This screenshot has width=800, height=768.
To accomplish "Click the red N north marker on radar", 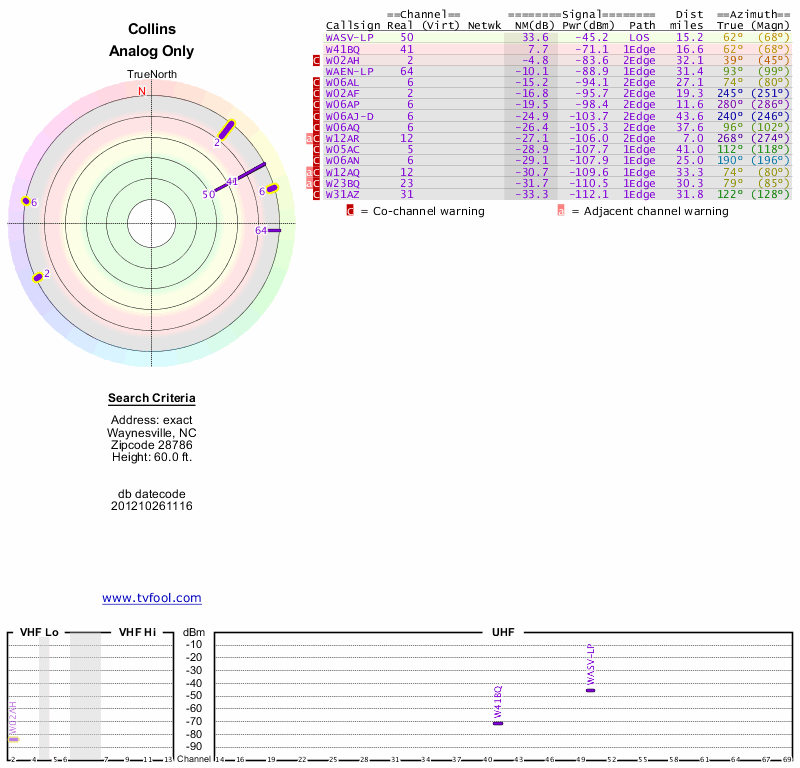I will click(x=142, y=91).
